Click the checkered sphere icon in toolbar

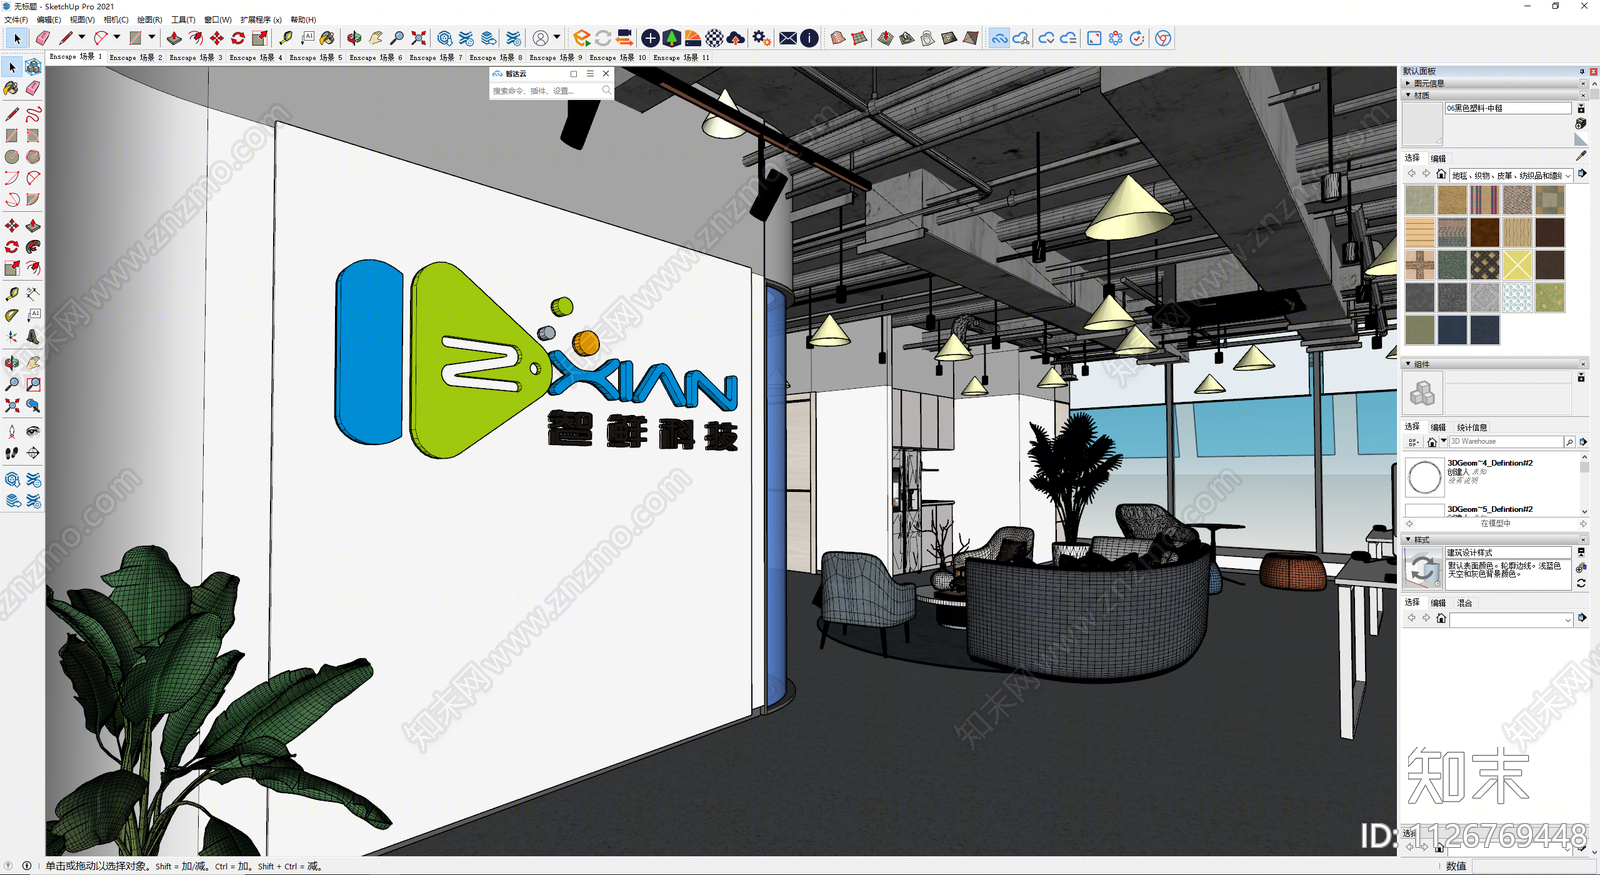715,38
